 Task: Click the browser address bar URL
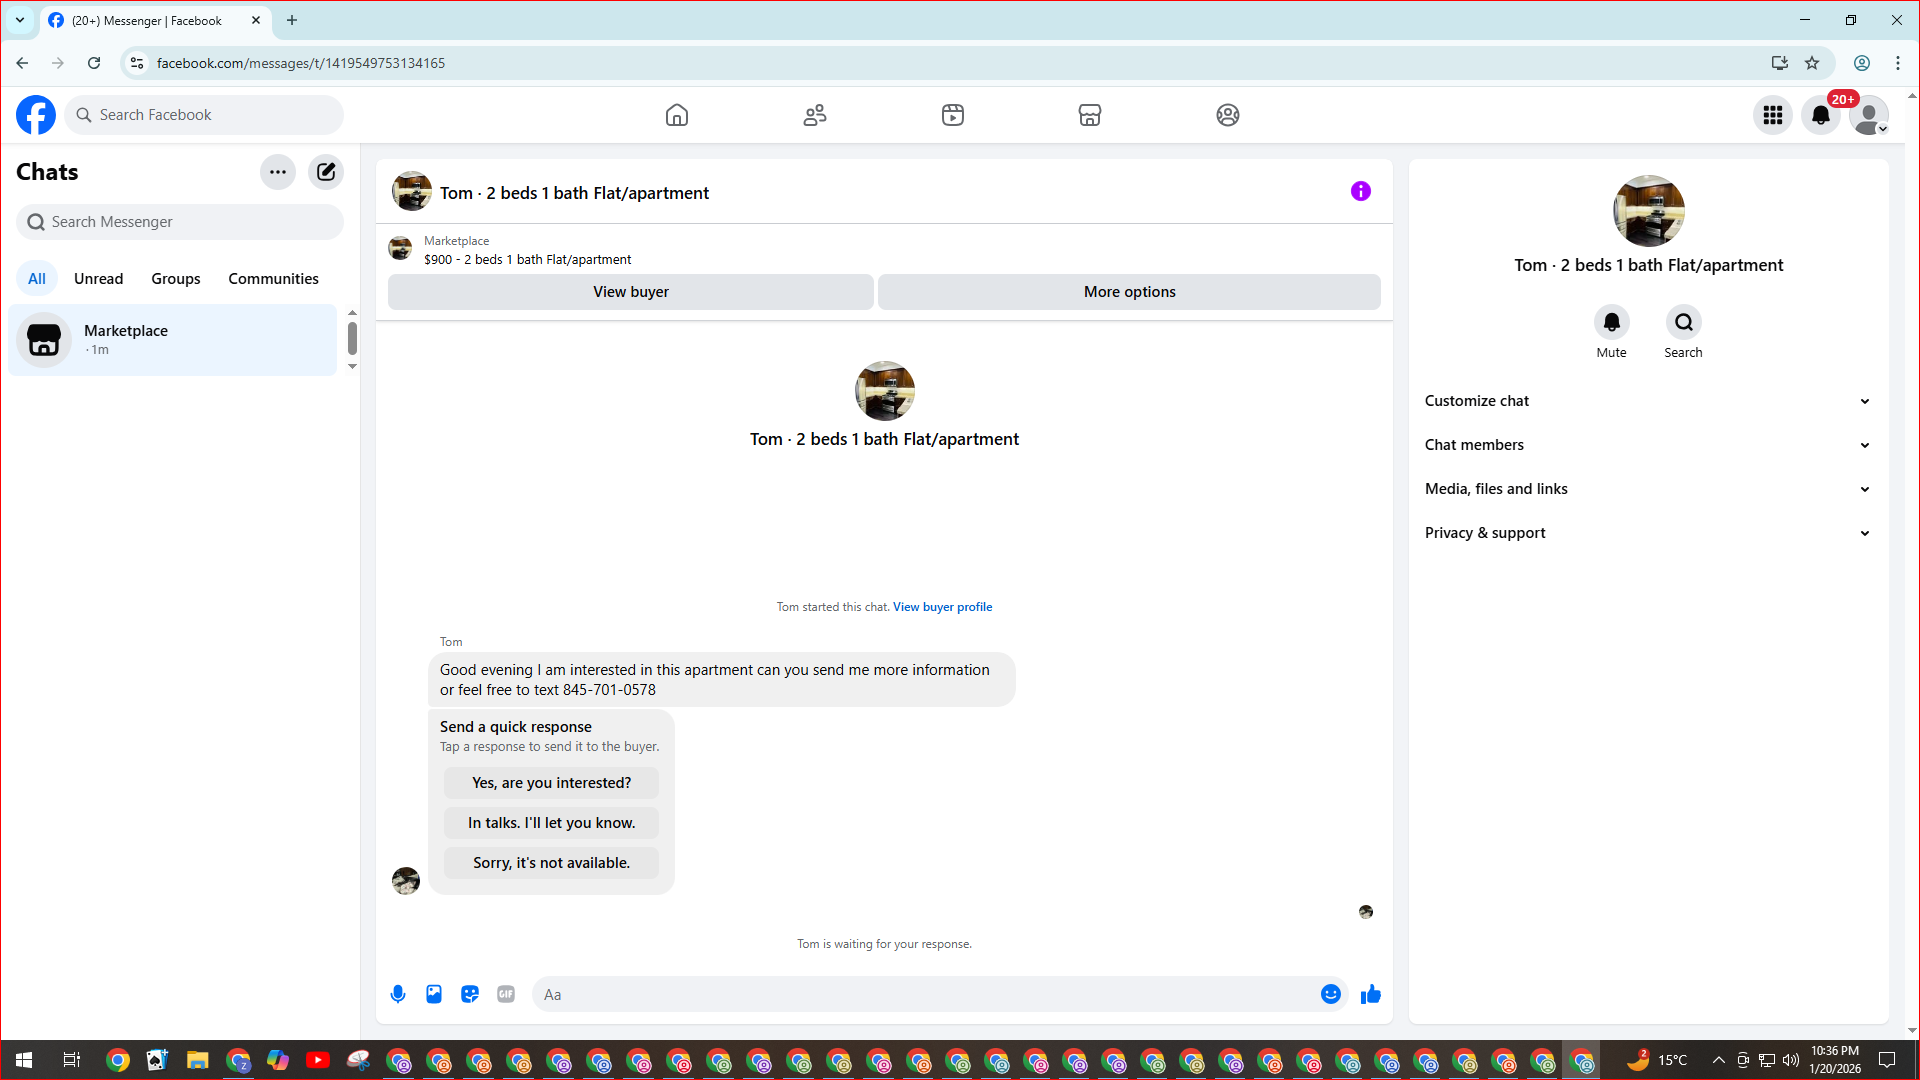pos(301,63)
